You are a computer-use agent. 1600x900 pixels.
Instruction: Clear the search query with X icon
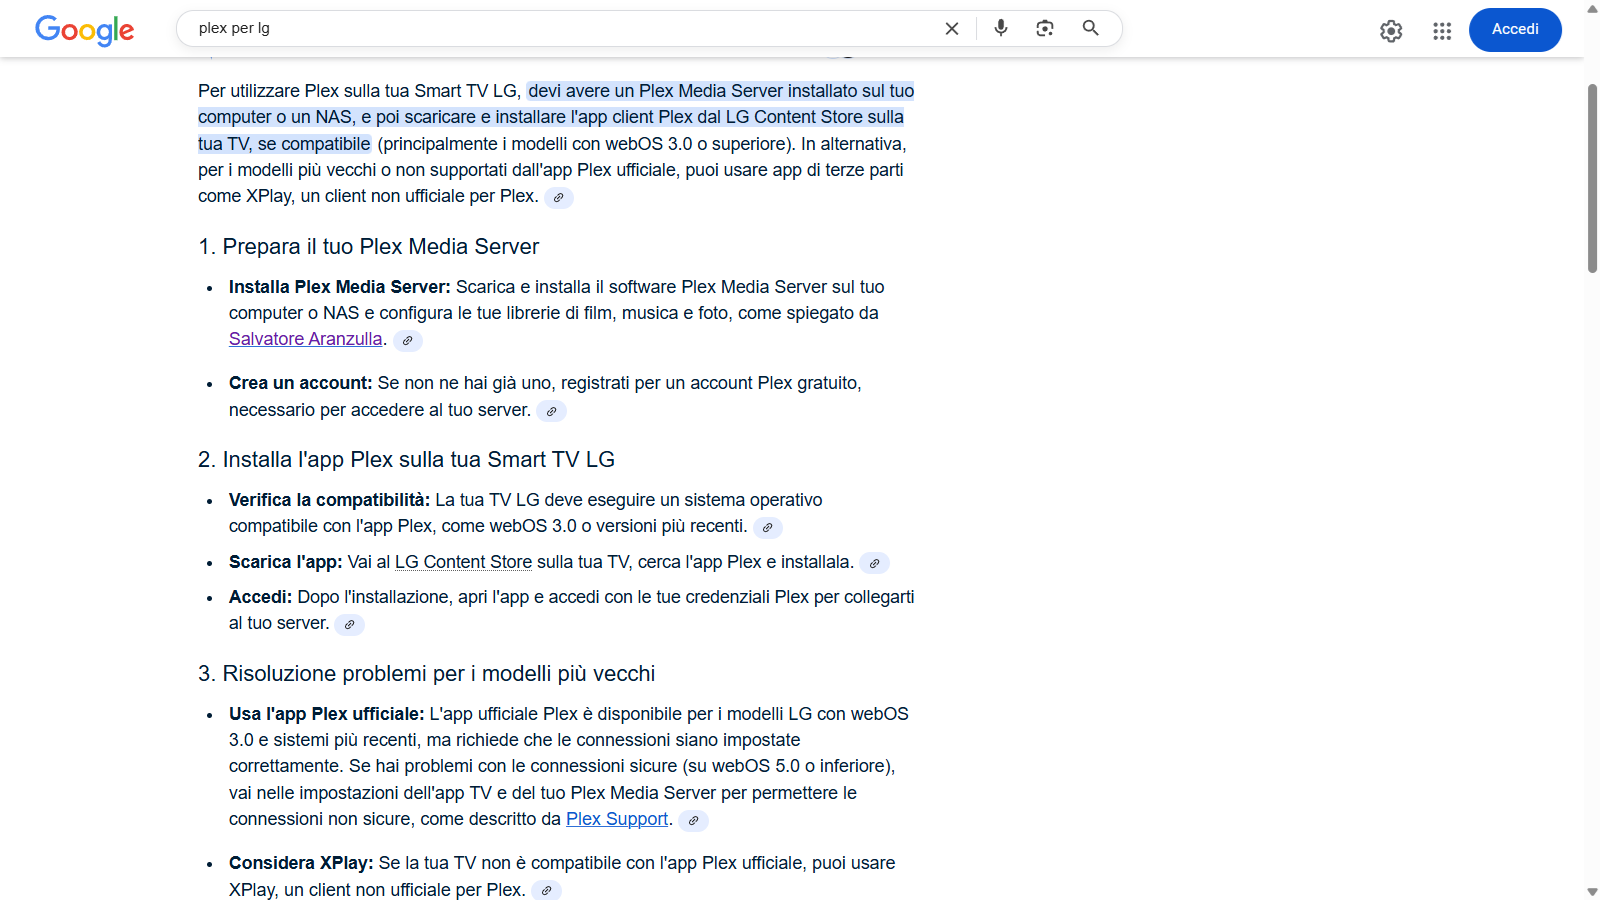click(952, 29)
